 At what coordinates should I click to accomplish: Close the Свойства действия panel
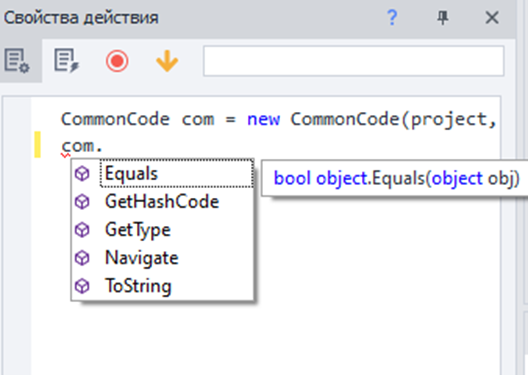492,18
